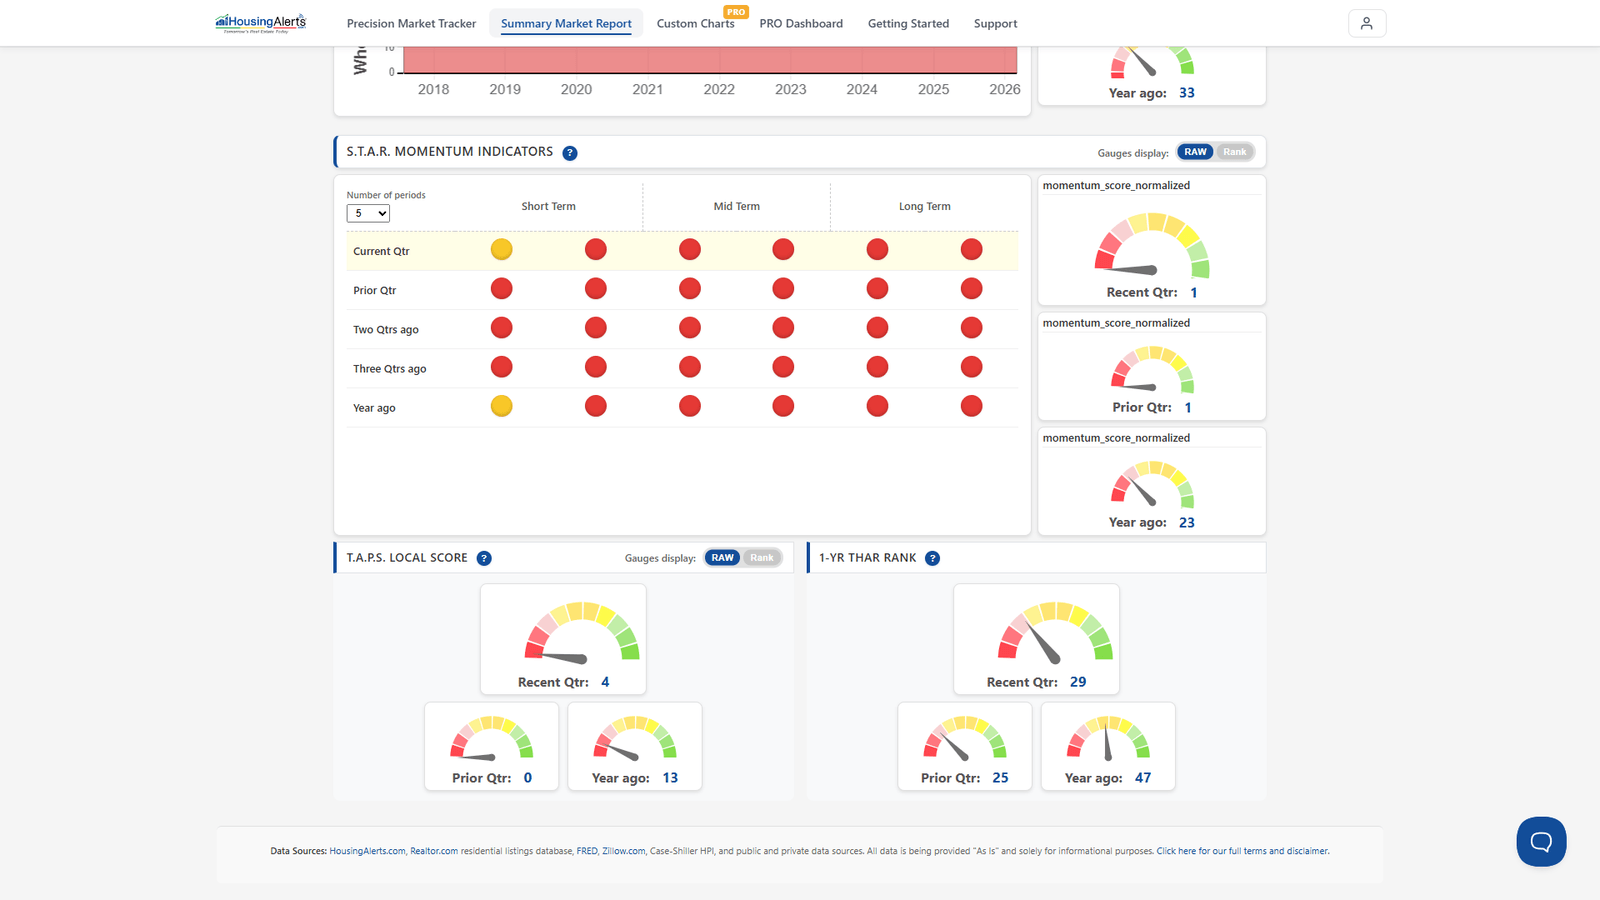Follow the Zillow.com link
Image resolution: width=1600 pixels, height=900 pixels.
pos(623,851)
